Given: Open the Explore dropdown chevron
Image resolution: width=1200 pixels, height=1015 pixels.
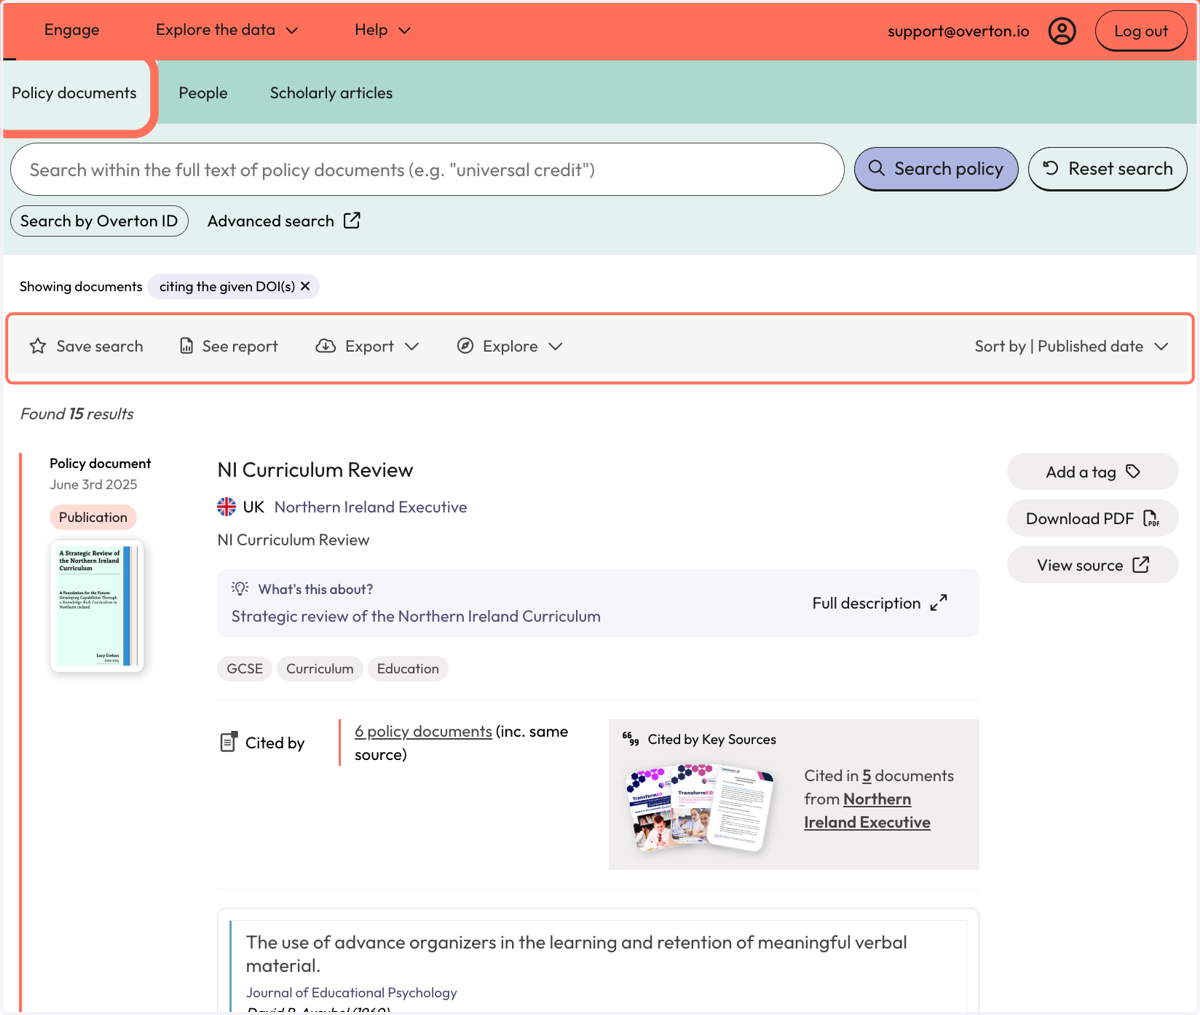Looking at the screenshot, I should pos(556,346).
